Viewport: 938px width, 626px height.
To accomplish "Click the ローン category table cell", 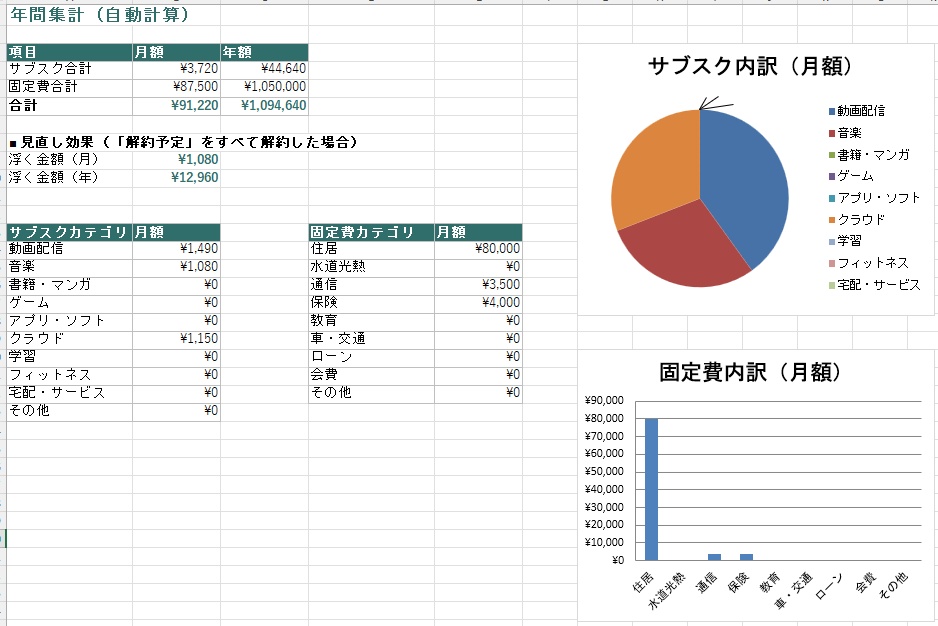I will (x=371, y=357).
